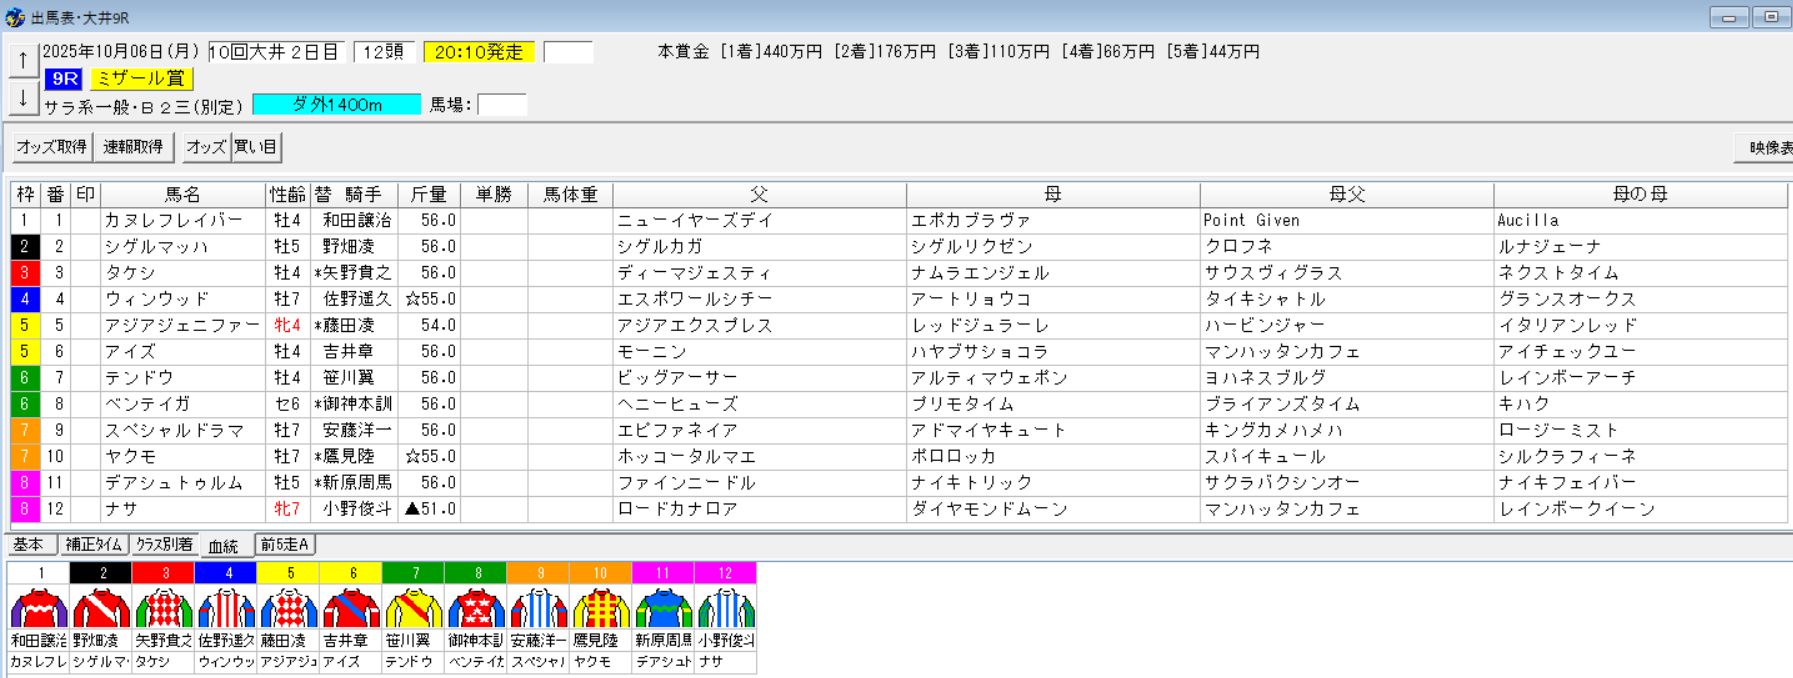
Task: Open the 補正タイム tab
Action: (93, 545)
